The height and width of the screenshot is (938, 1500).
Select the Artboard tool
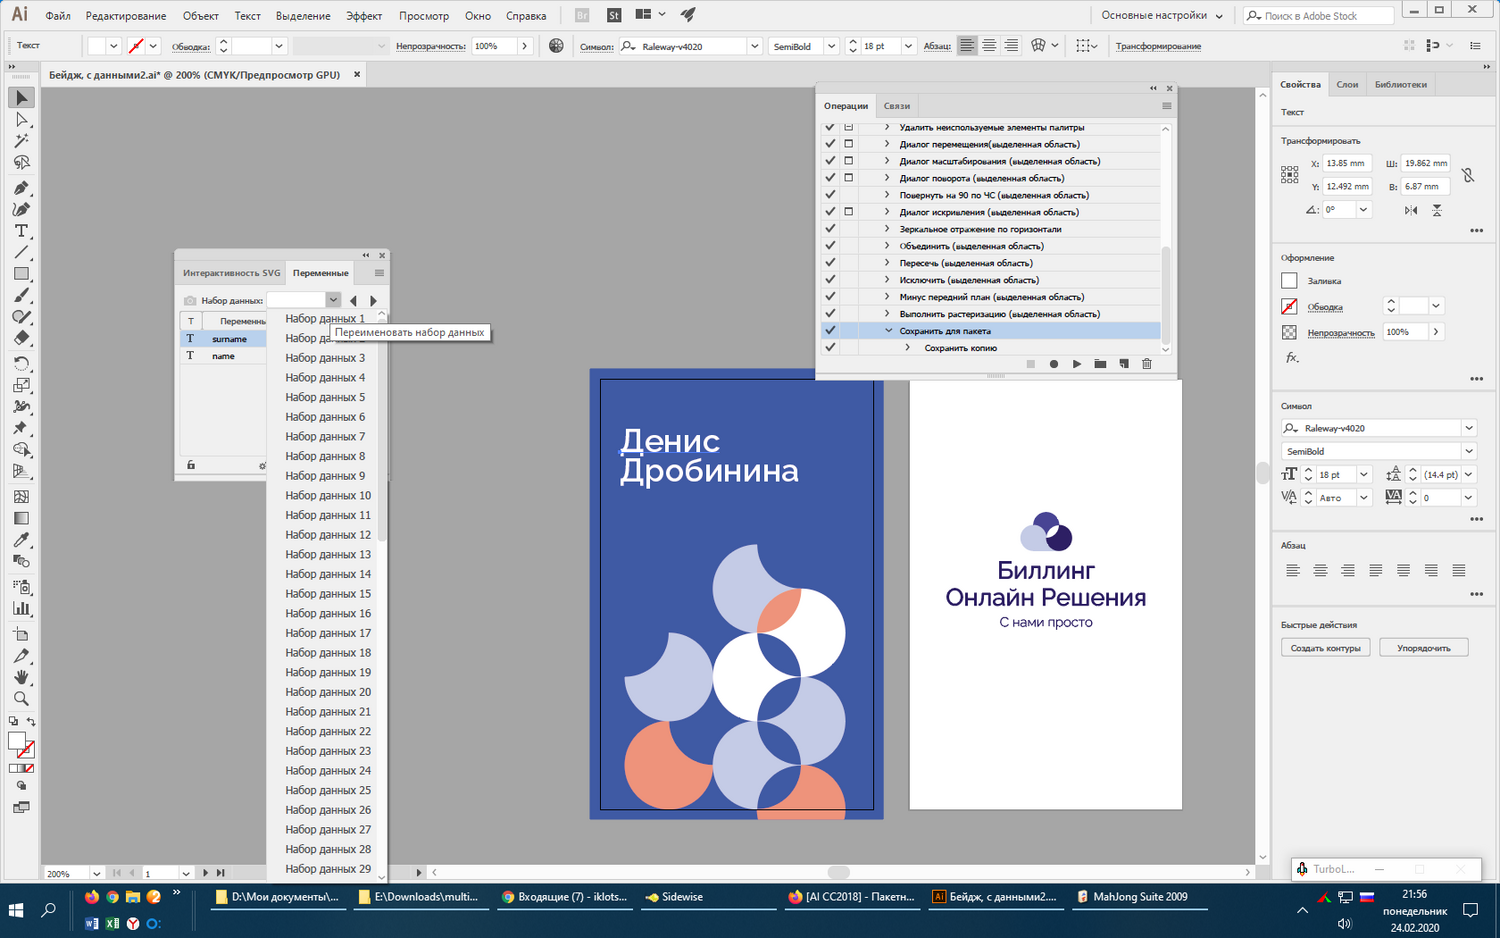click(21, 634)
